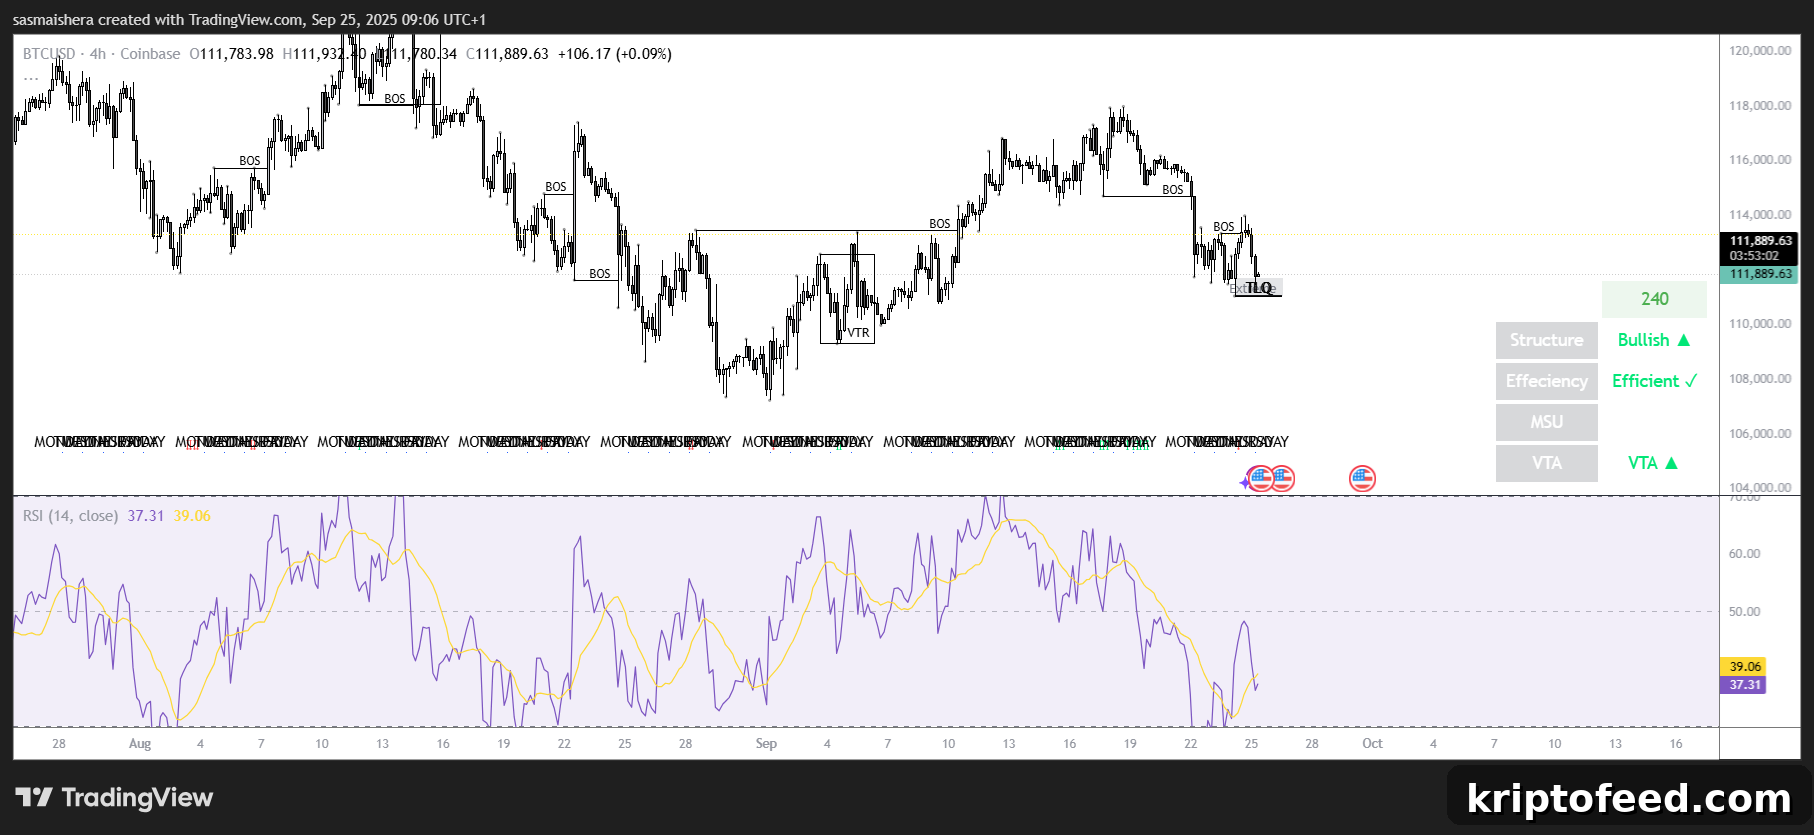Viewport: 1814px width, 835px height.
Task: Click the green Efficient check cell
Action: point(1654,381)
